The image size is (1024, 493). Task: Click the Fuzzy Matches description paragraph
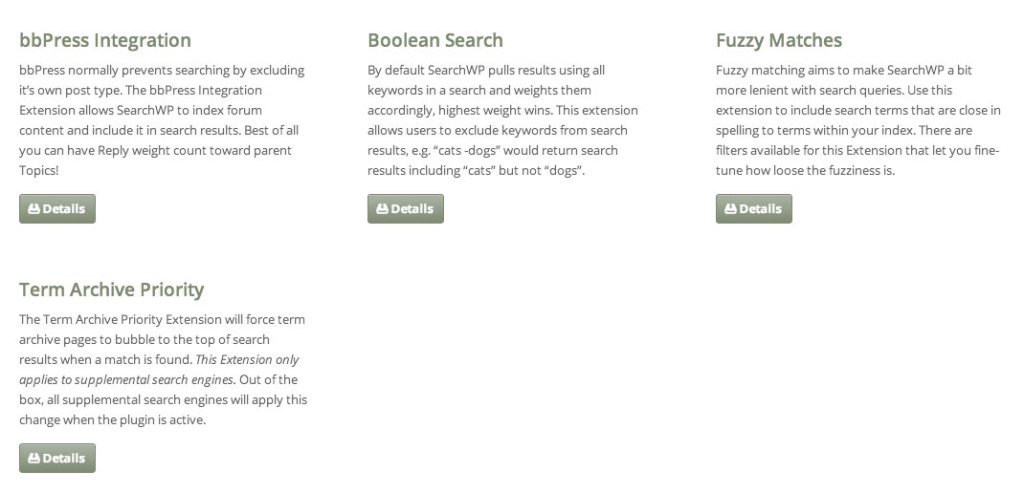(858, 120)
